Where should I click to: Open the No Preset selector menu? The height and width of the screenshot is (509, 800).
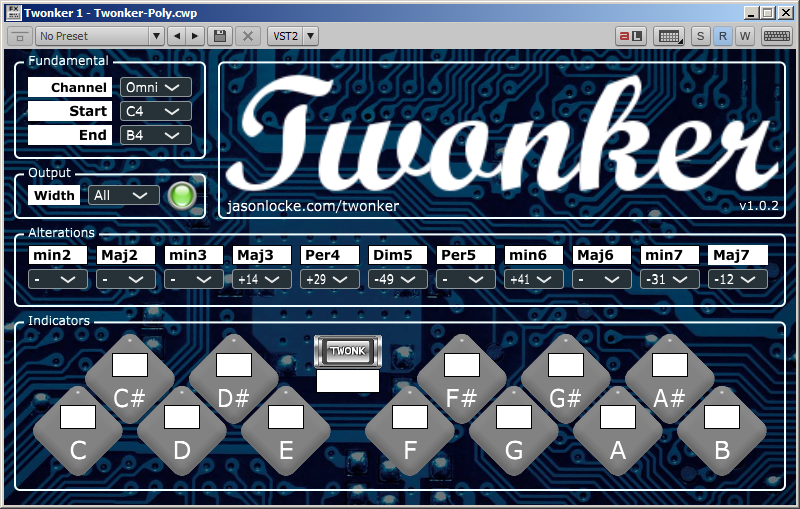(99, 36)
